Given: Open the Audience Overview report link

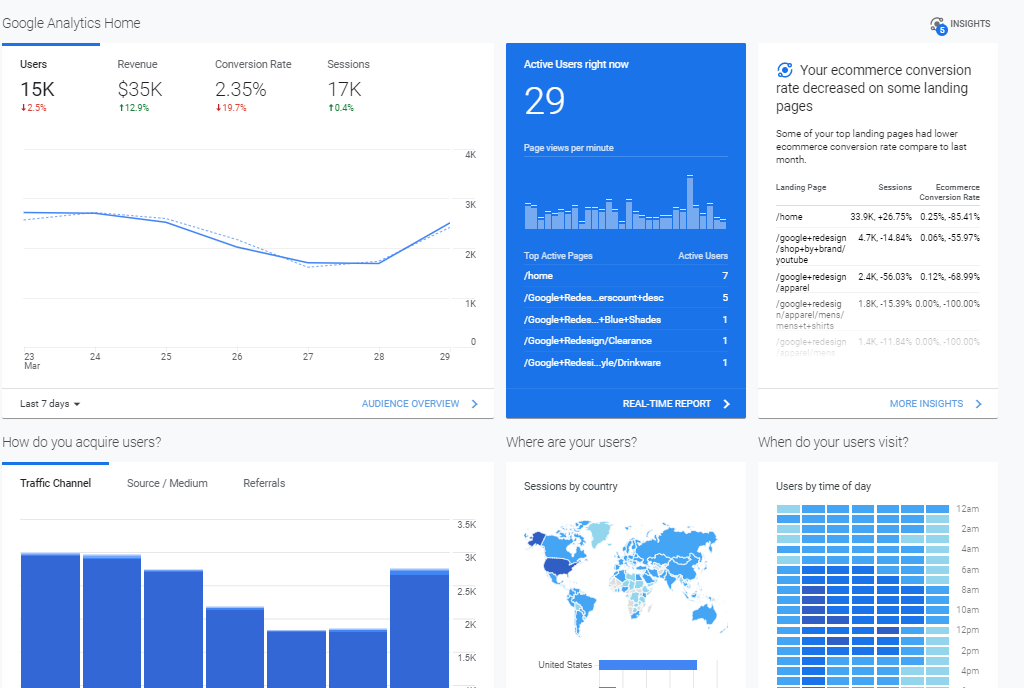Looking at the screenshot, I should point(410,404).
